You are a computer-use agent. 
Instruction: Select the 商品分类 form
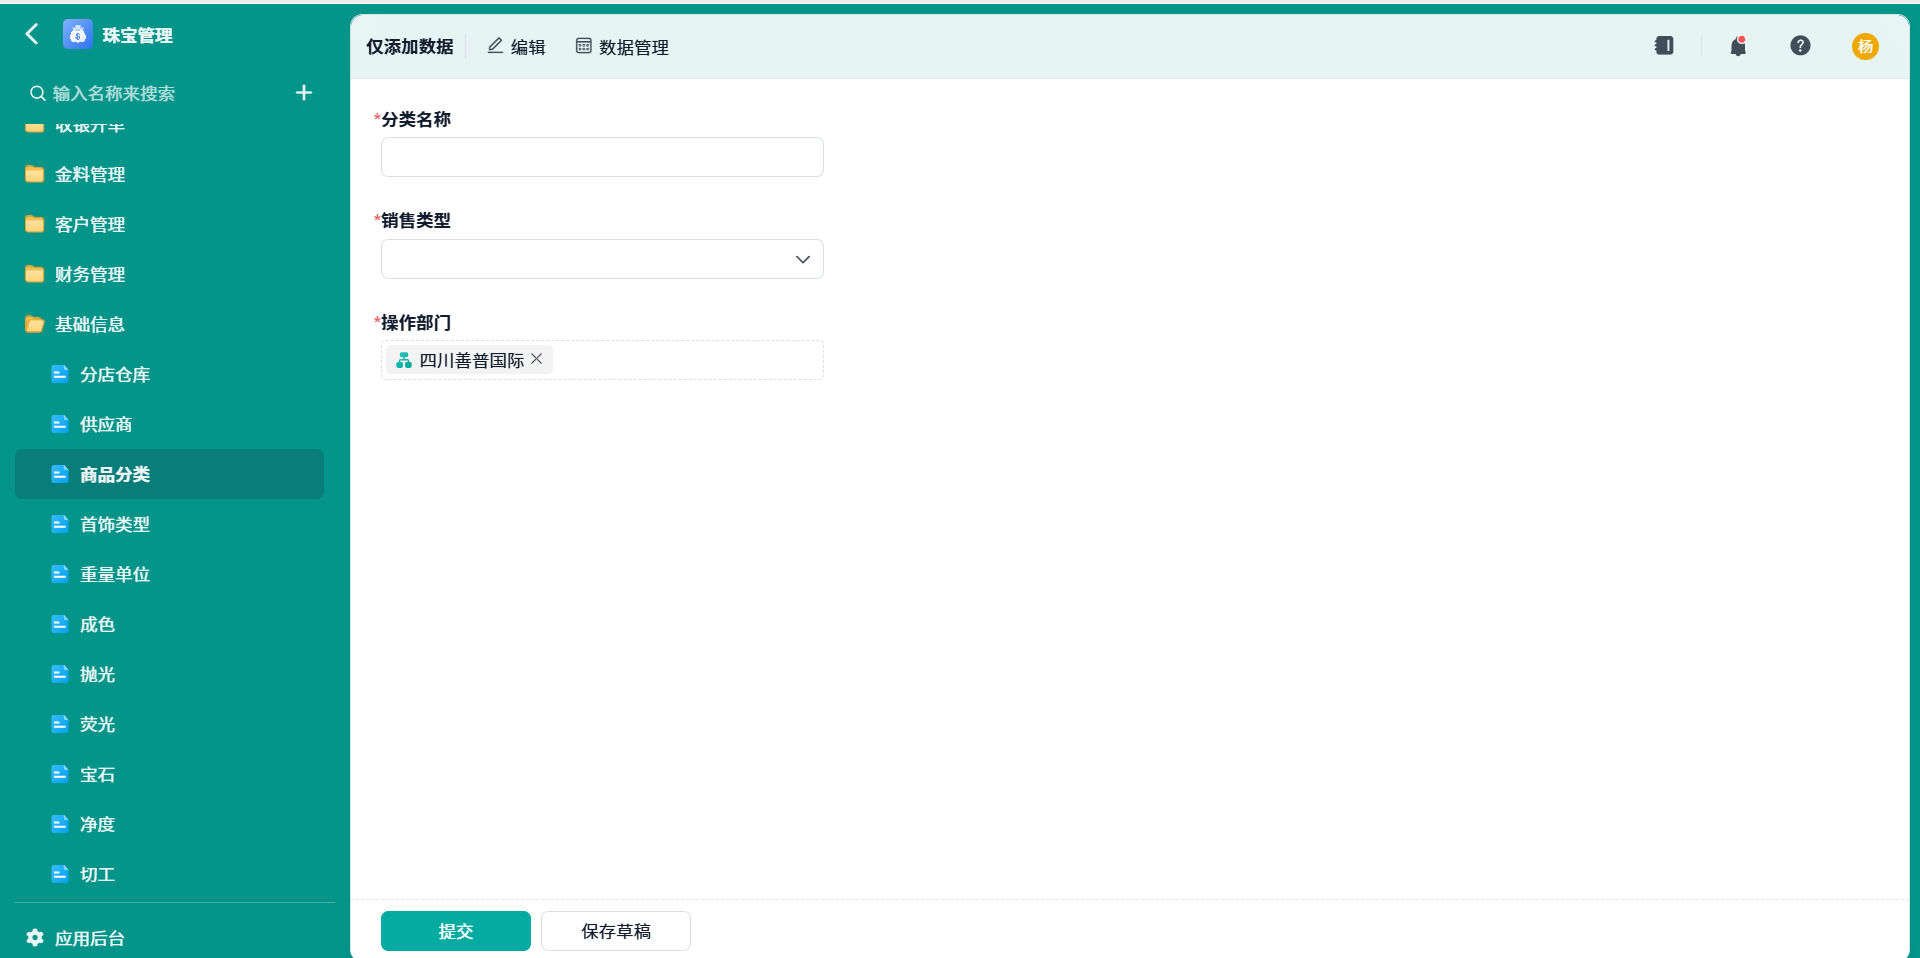(x=170, y=474)
